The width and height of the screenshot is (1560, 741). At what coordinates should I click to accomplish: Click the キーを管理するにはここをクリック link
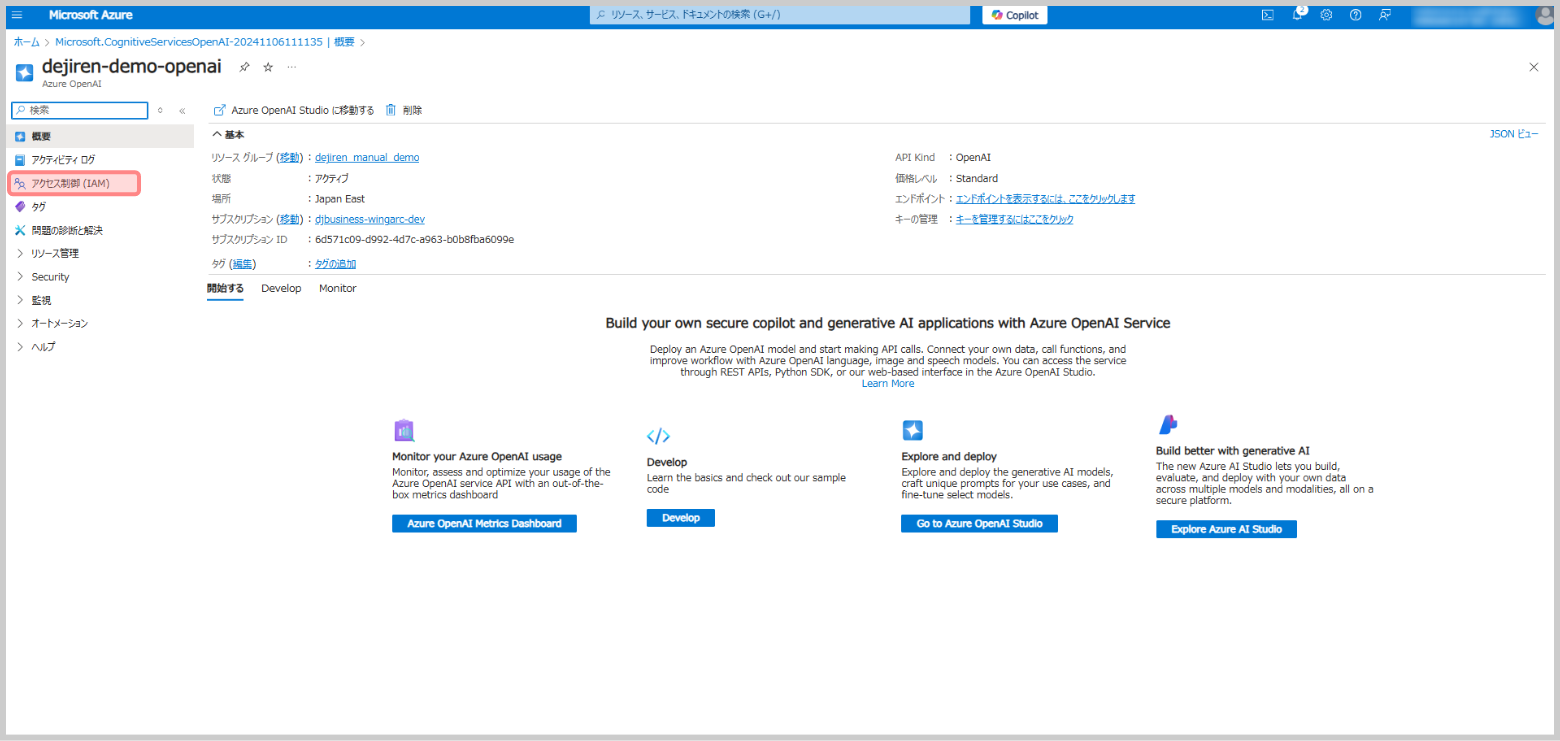click(1015, 219)
